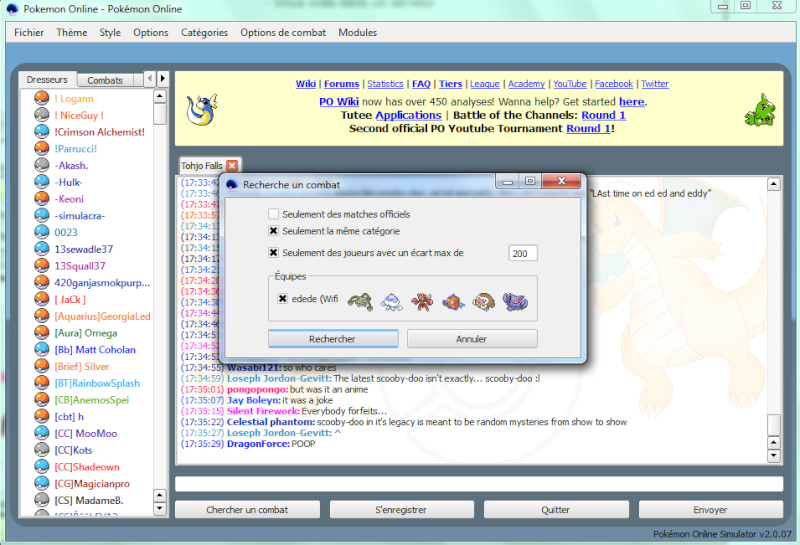Viewport: 800px width, 545px height.
Task: Switch to the Combats tab
Action: coord(105,80)
